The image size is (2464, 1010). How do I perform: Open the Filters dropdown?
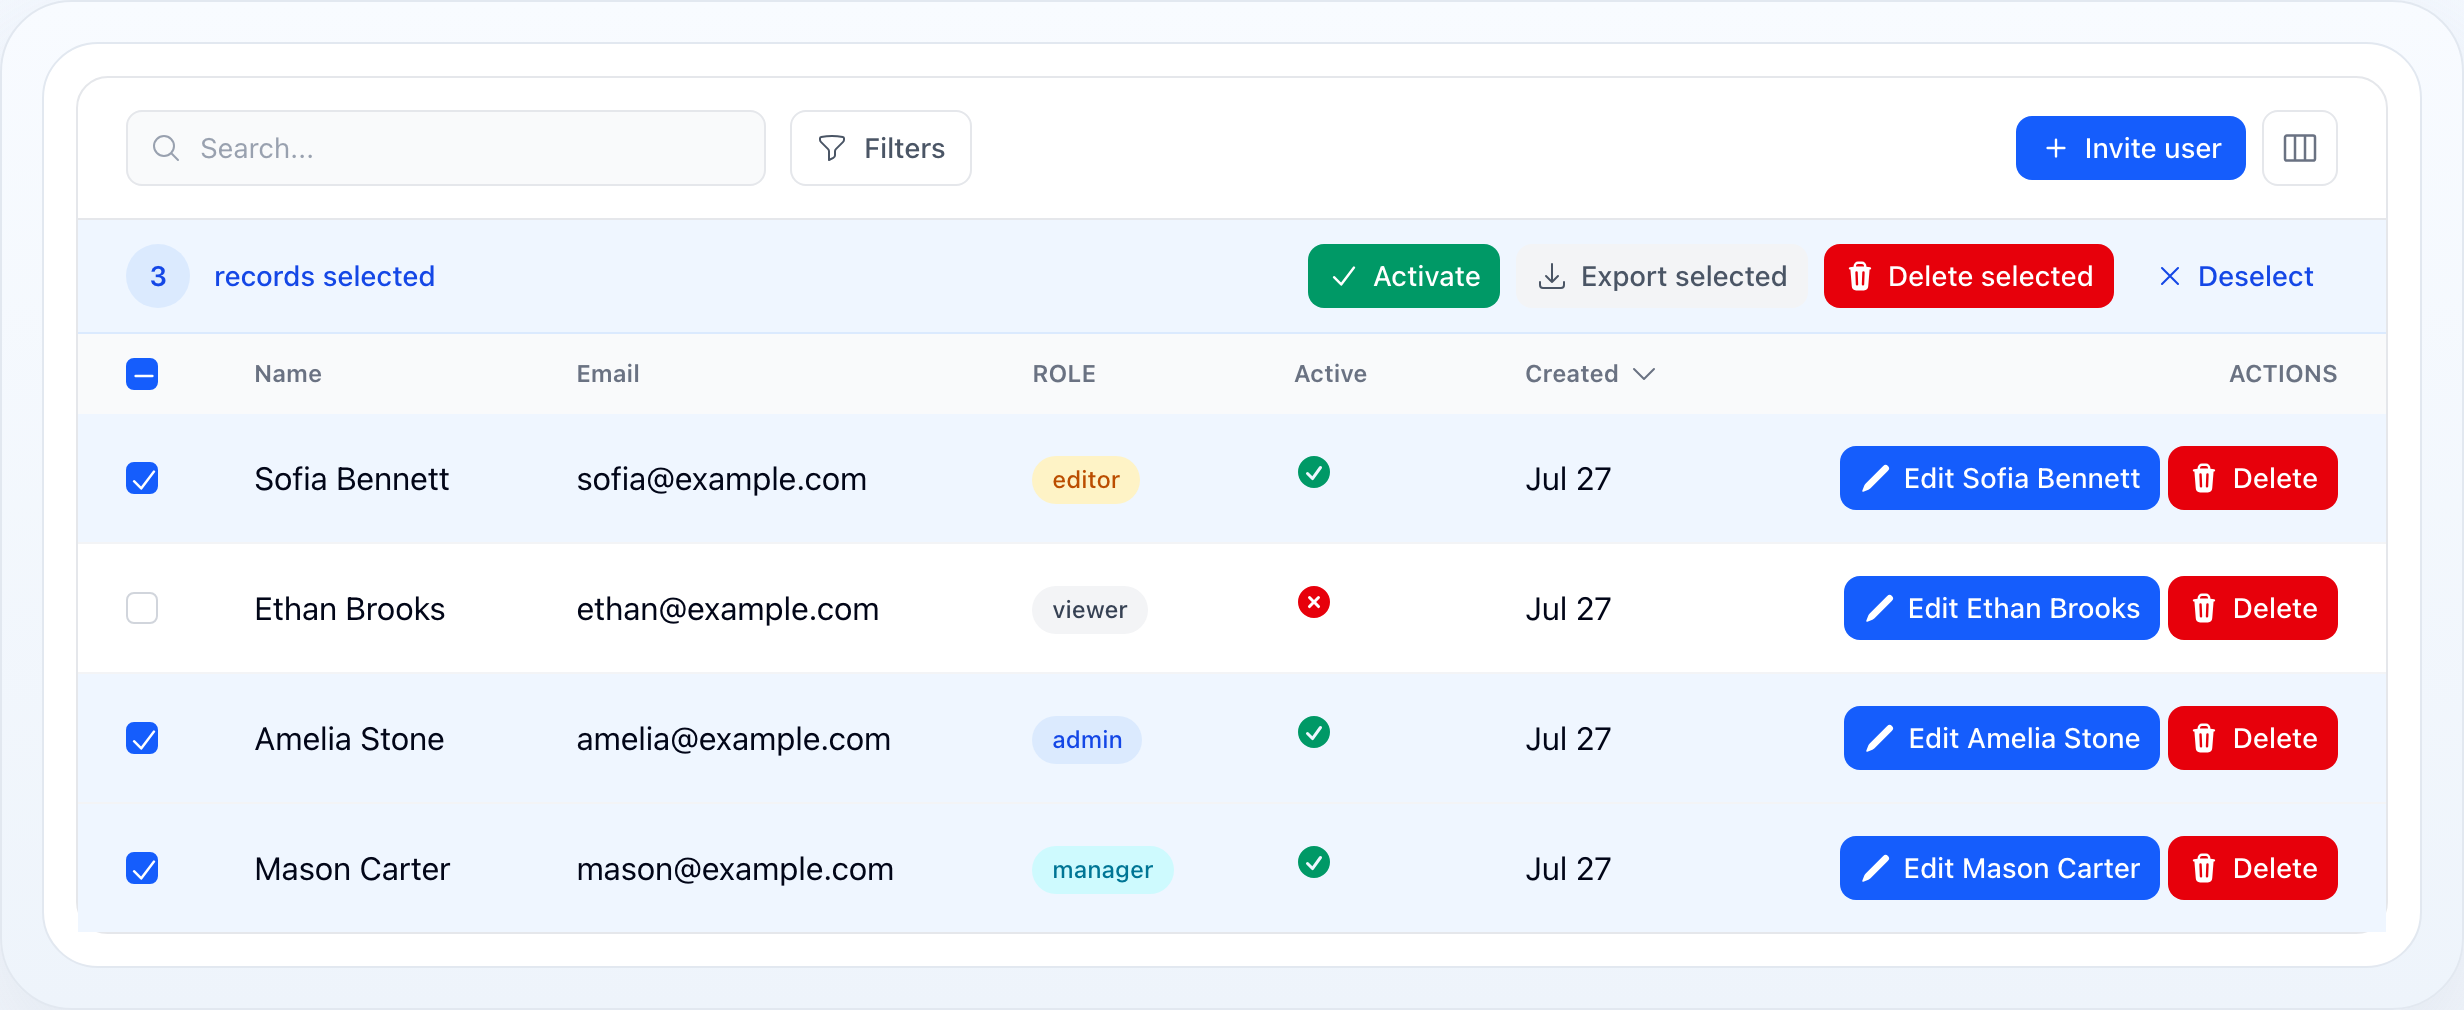pyautogui.click(x=880, y=148)
